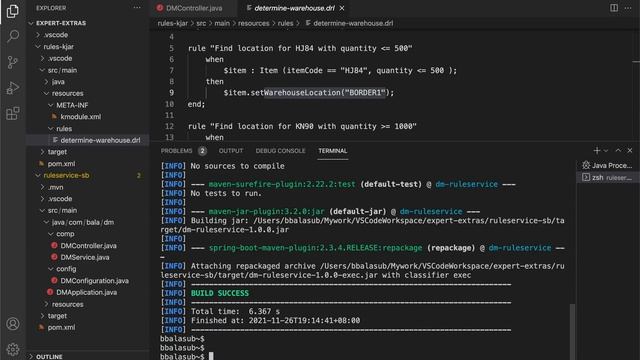Collapse the comp folder
The width and height of the screenshot is (640, 360).
coord(65,234)
